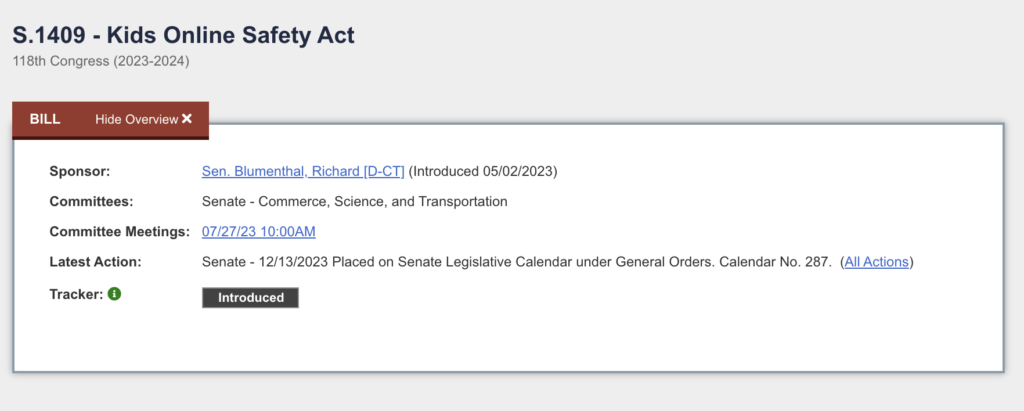Click the Latest Action: field label
Image resolution: width=1024 pixels, height=411 pixels.
(95, 262)
